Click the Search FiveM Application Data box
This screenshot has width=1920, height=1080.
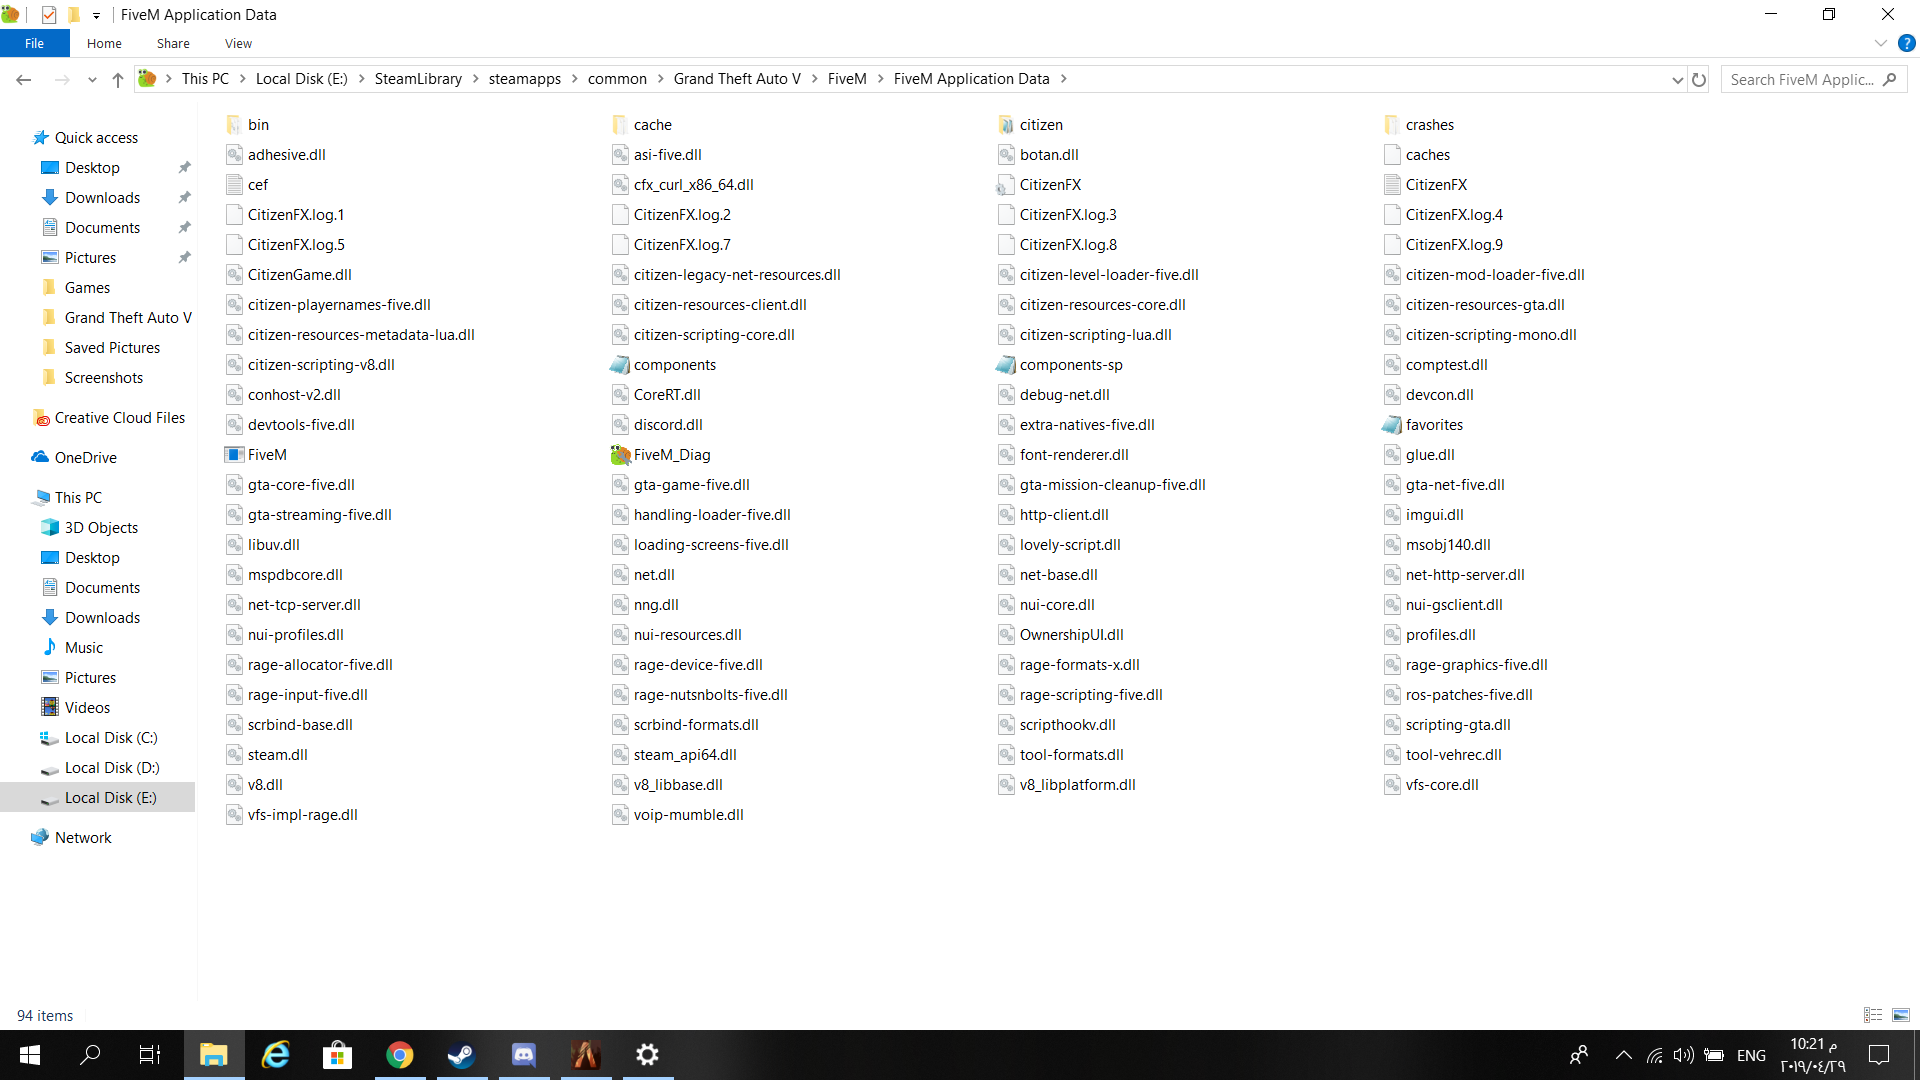pos(1800,79)
